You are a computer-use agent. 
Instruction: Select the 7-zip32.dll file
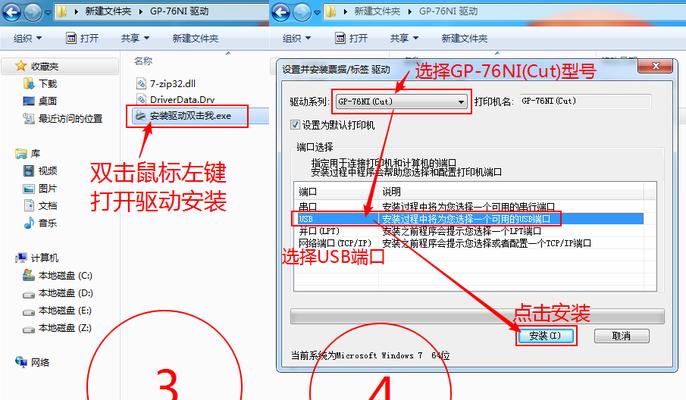tap(166, 84)
